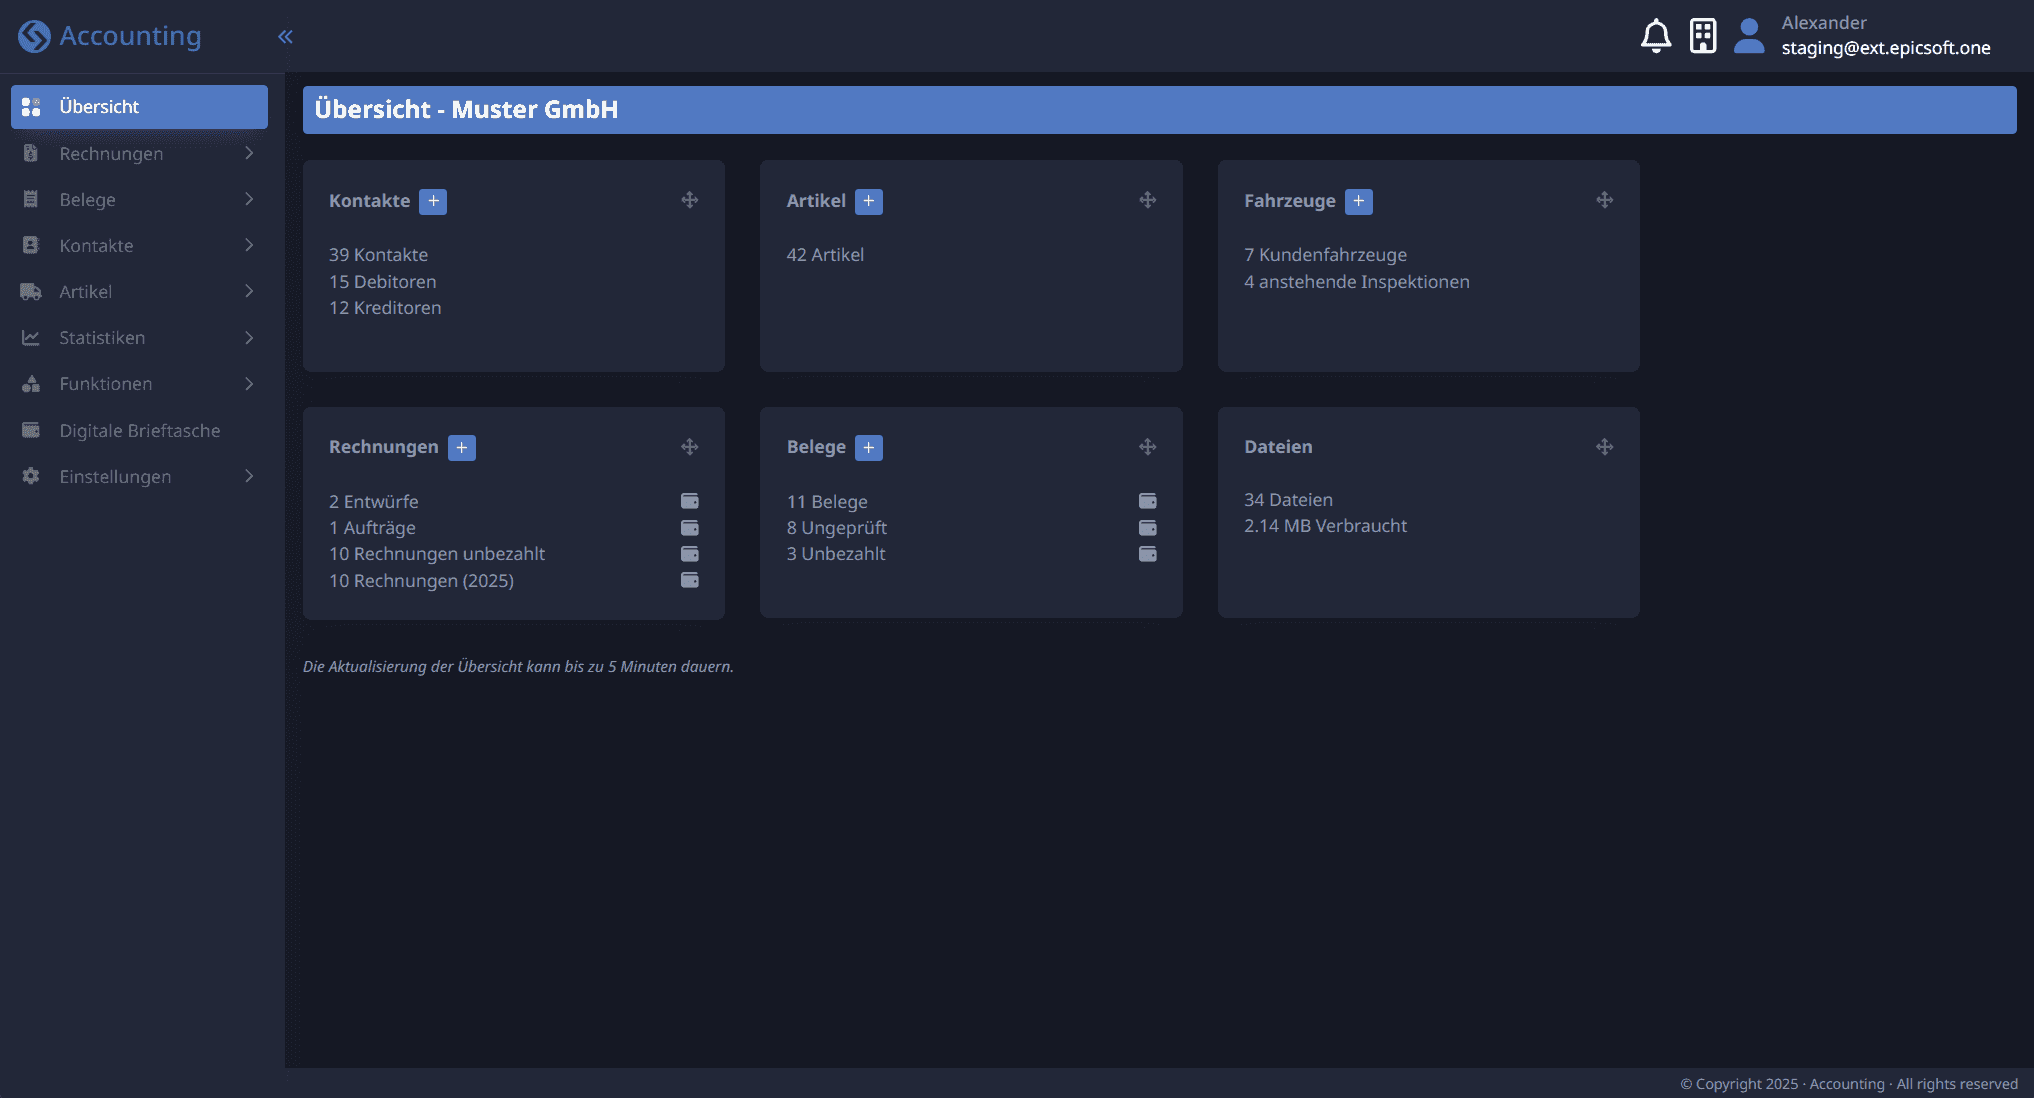Open Digitale Brieftasche in the sidebar
The width and height of the screenshot is (2034, 1098).
point(139,431)
